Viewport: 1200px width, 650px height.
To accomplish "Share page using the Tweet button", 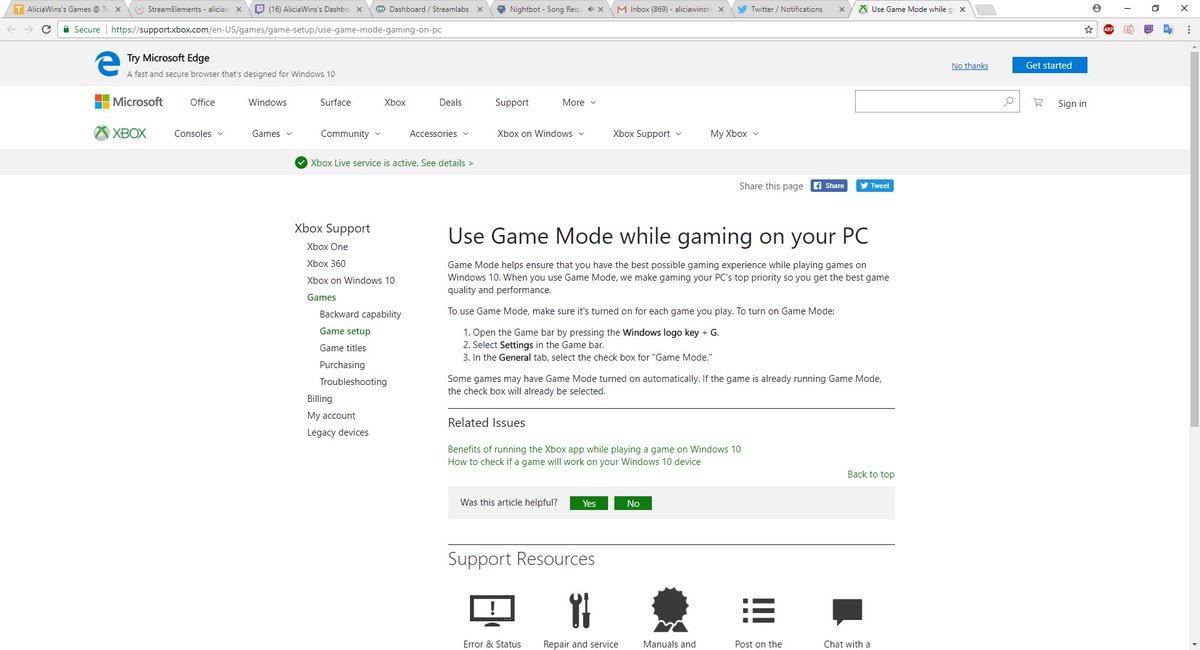I will point(875,185).
